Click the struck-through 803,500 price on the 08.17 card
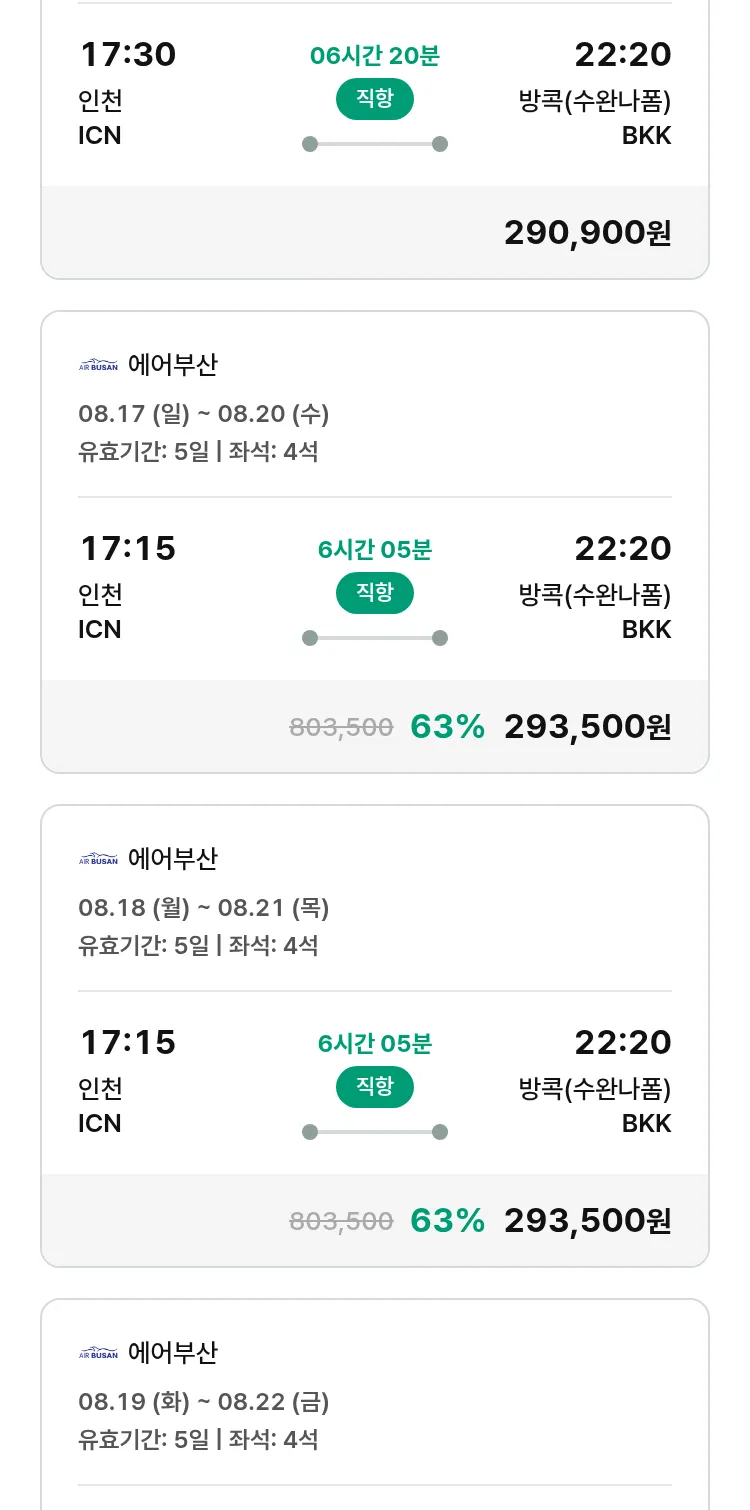 [x=341, y=727]
